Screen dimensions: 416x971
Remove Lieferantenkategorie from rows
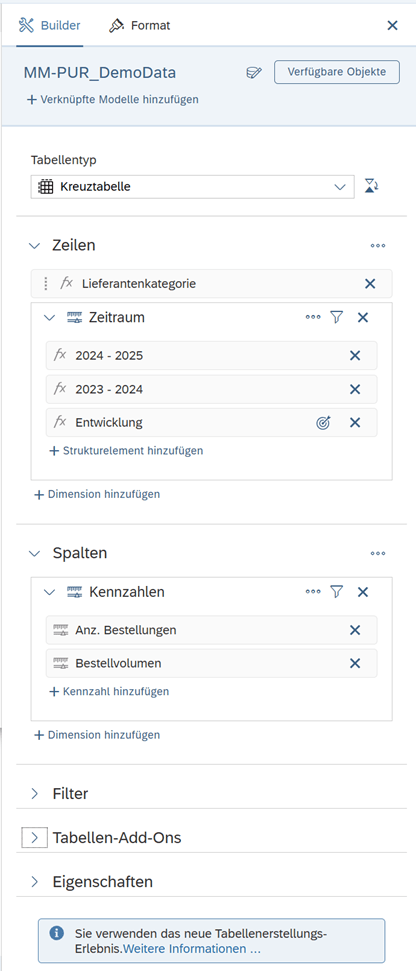(x=370, y=284)
